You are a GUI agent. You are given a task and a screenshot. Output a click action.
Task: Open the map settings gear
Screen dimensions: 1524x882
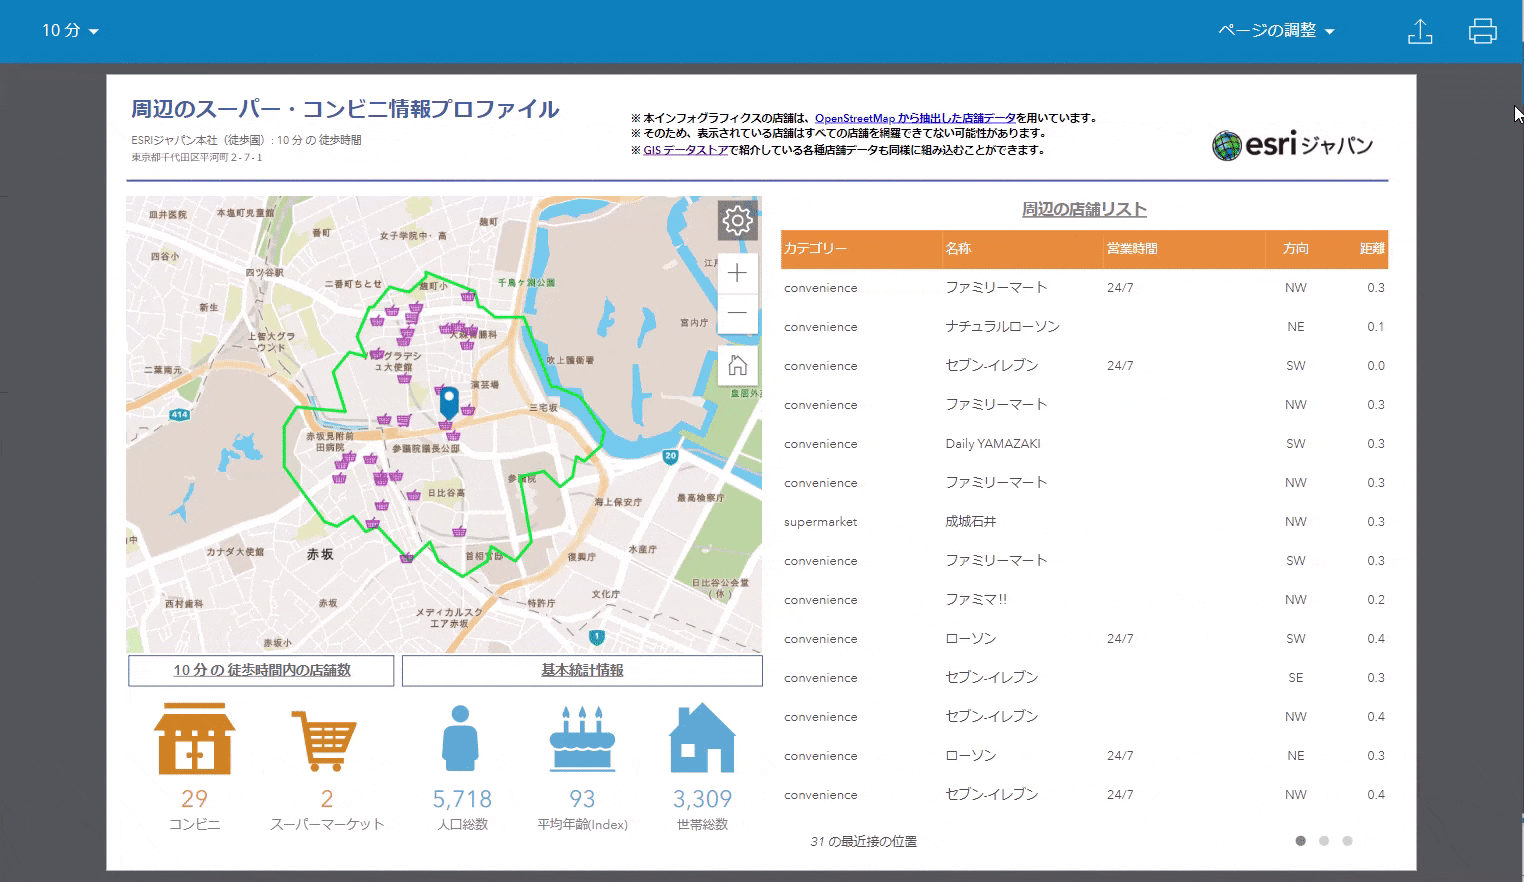737,220
